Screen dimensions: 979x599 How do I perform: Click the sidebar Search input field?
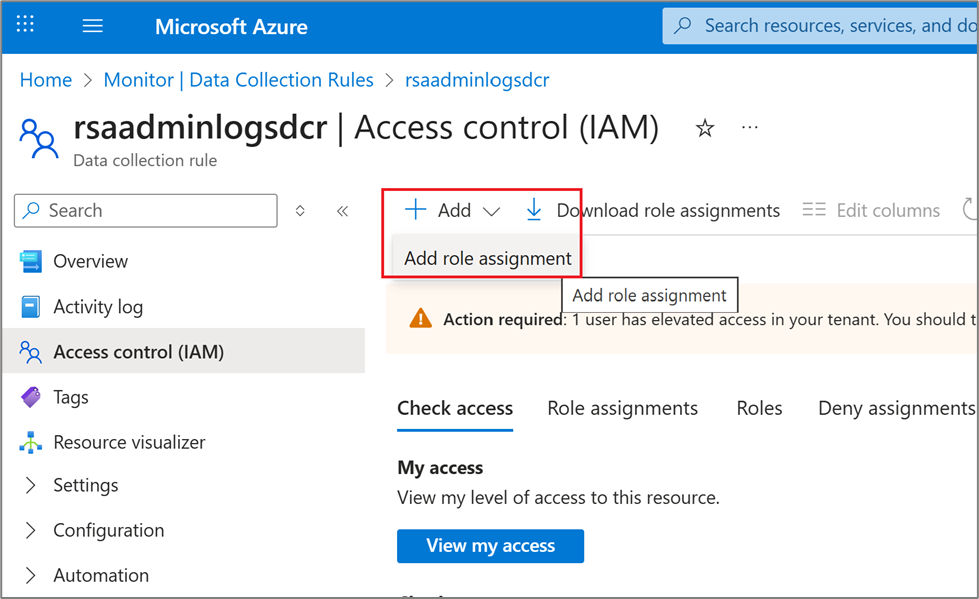145,211
